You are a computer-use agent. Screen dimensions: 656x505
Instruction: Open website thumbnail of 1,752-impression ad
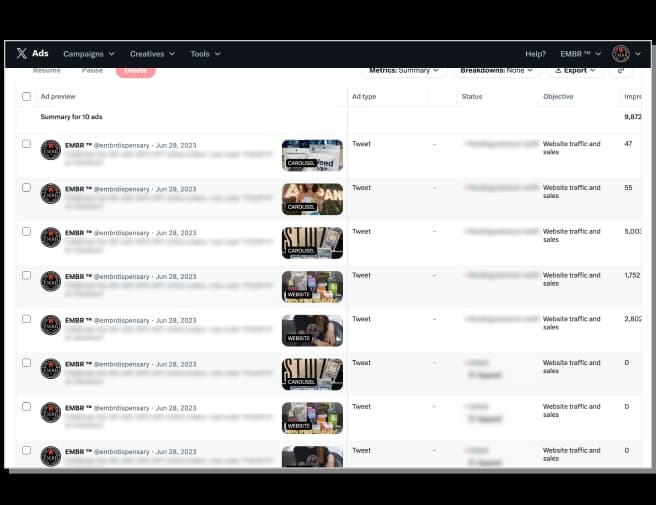tap(312, 287)
